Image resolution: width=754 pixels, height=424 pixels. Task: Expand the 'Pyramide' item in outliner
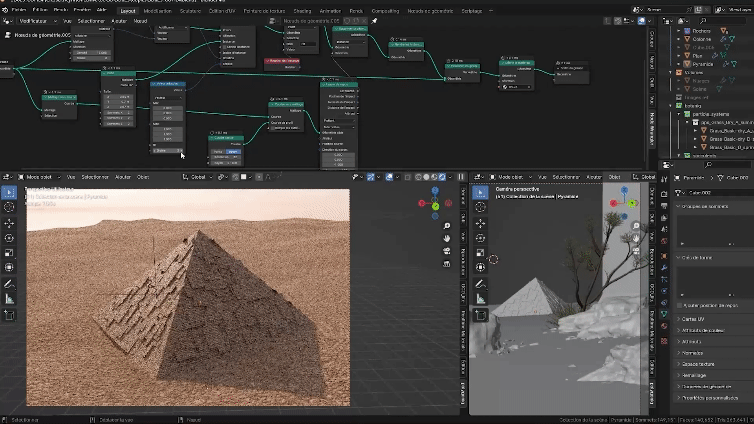(676, 62)
